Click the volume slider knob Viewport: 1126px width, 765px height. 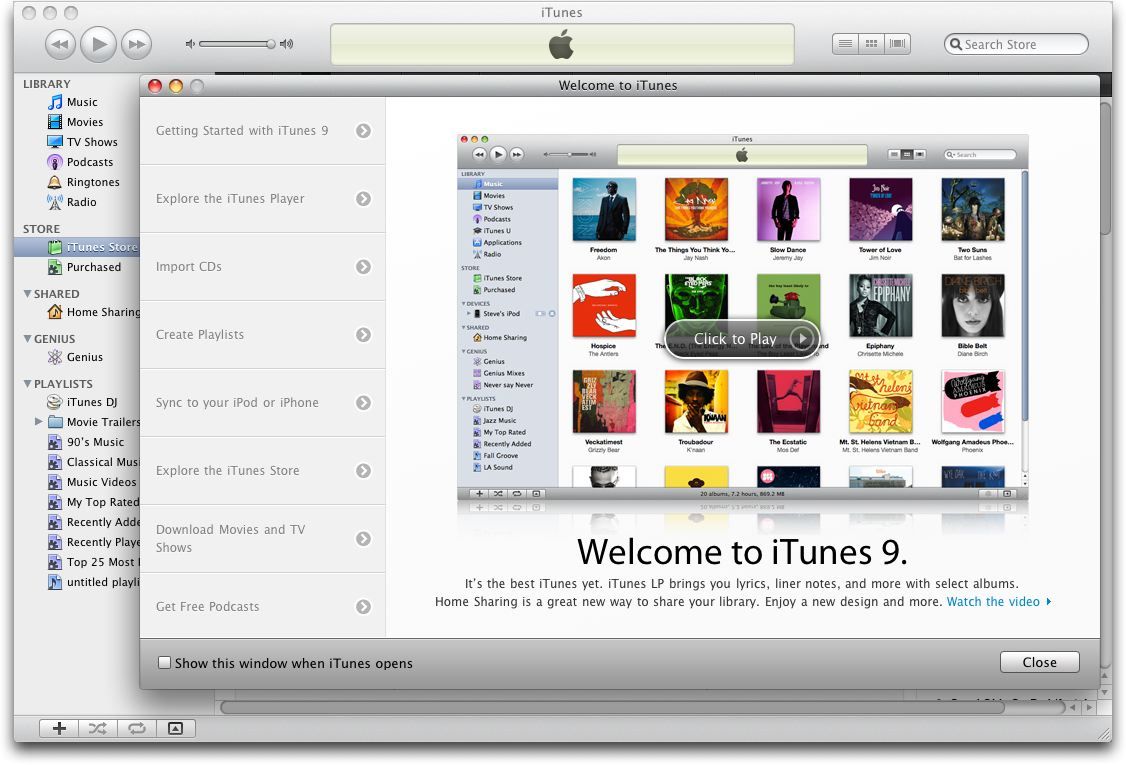[x=271, y=44]
